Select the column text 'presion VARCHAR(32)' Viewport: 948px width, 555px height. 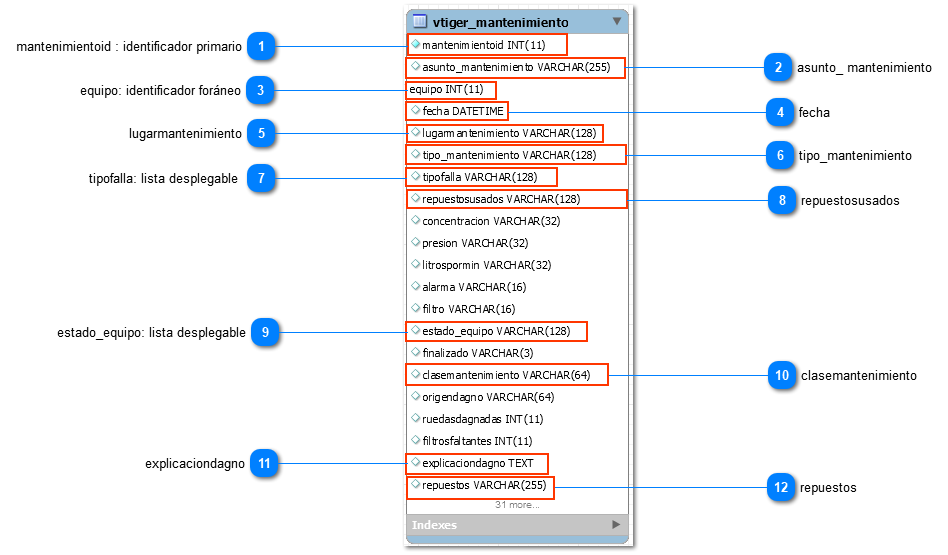tap(475, 243)
